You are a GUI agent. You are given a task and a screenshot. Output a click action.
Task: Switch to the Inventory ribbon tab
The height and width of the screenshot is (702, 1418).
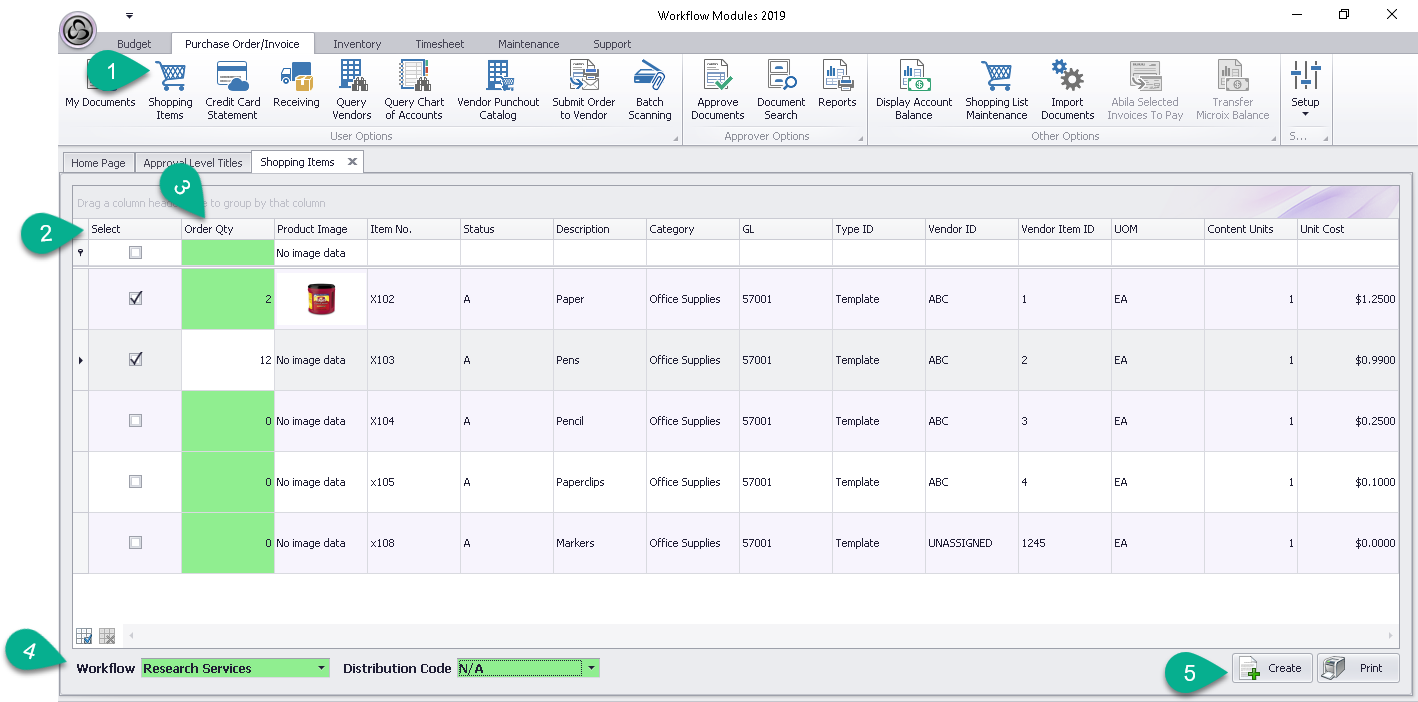click(357, 44)
